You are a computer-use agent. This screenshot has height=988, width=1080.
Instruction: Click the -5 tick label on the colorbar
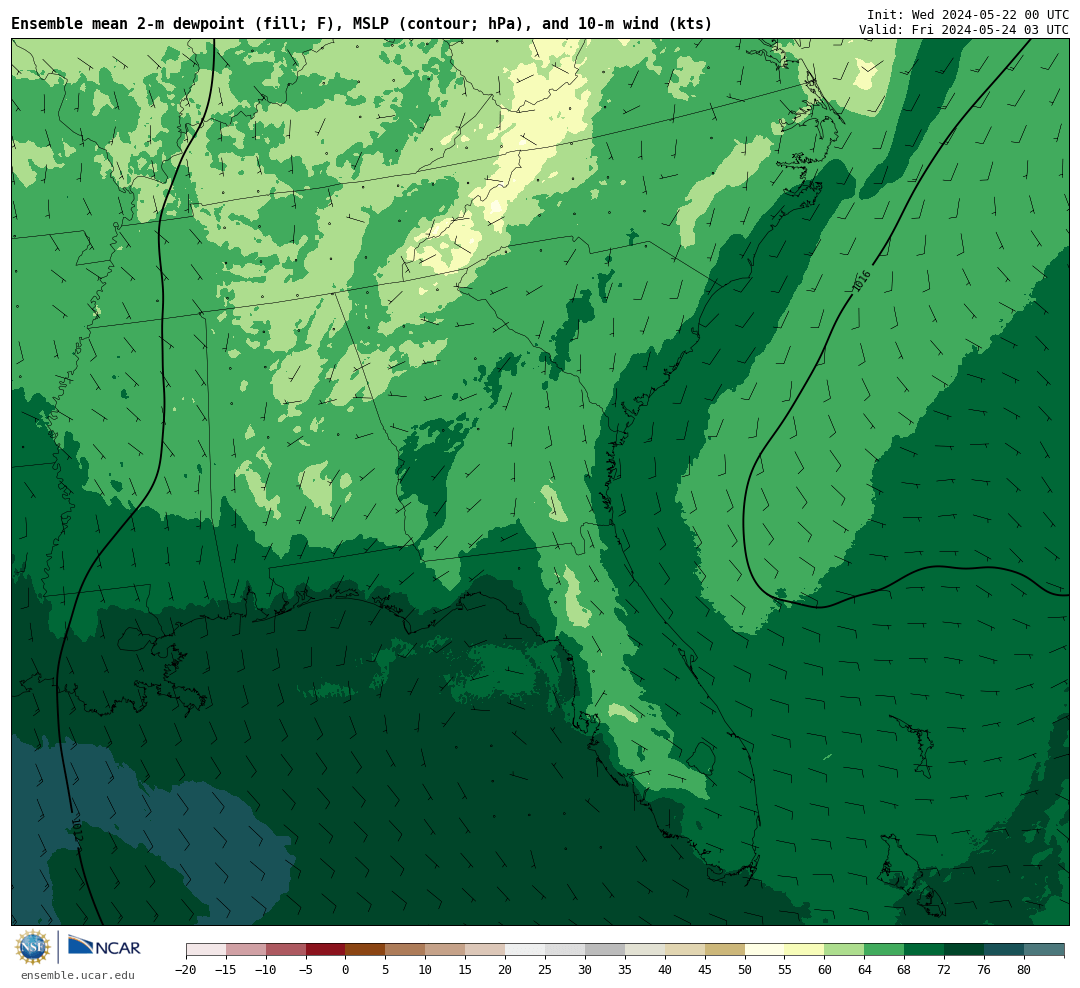click(306, 969)
